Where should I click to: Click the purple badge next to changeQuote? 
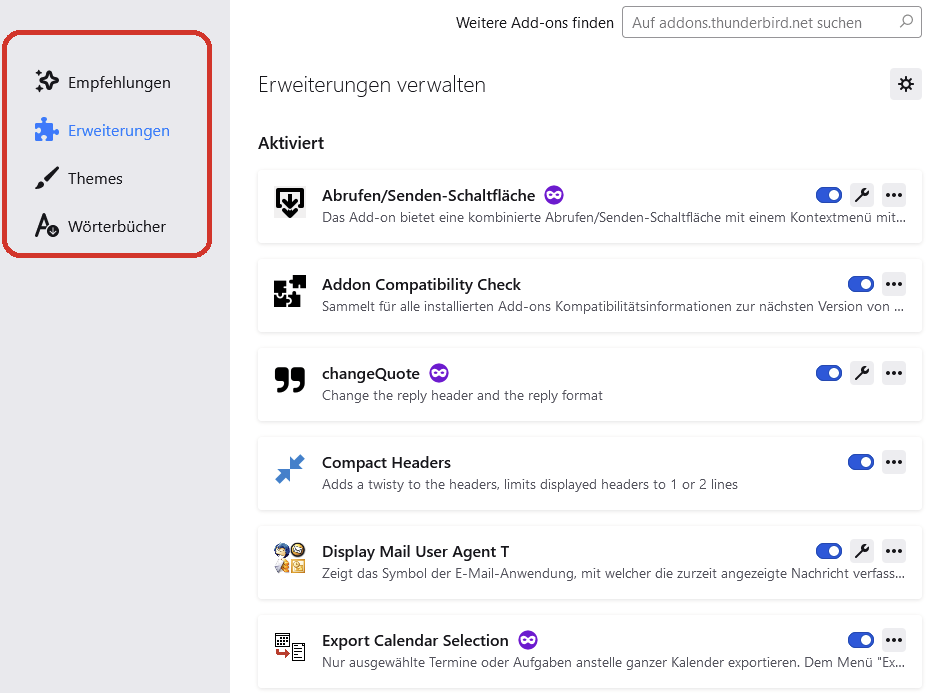pyautogui.click(x=439, y=373)
